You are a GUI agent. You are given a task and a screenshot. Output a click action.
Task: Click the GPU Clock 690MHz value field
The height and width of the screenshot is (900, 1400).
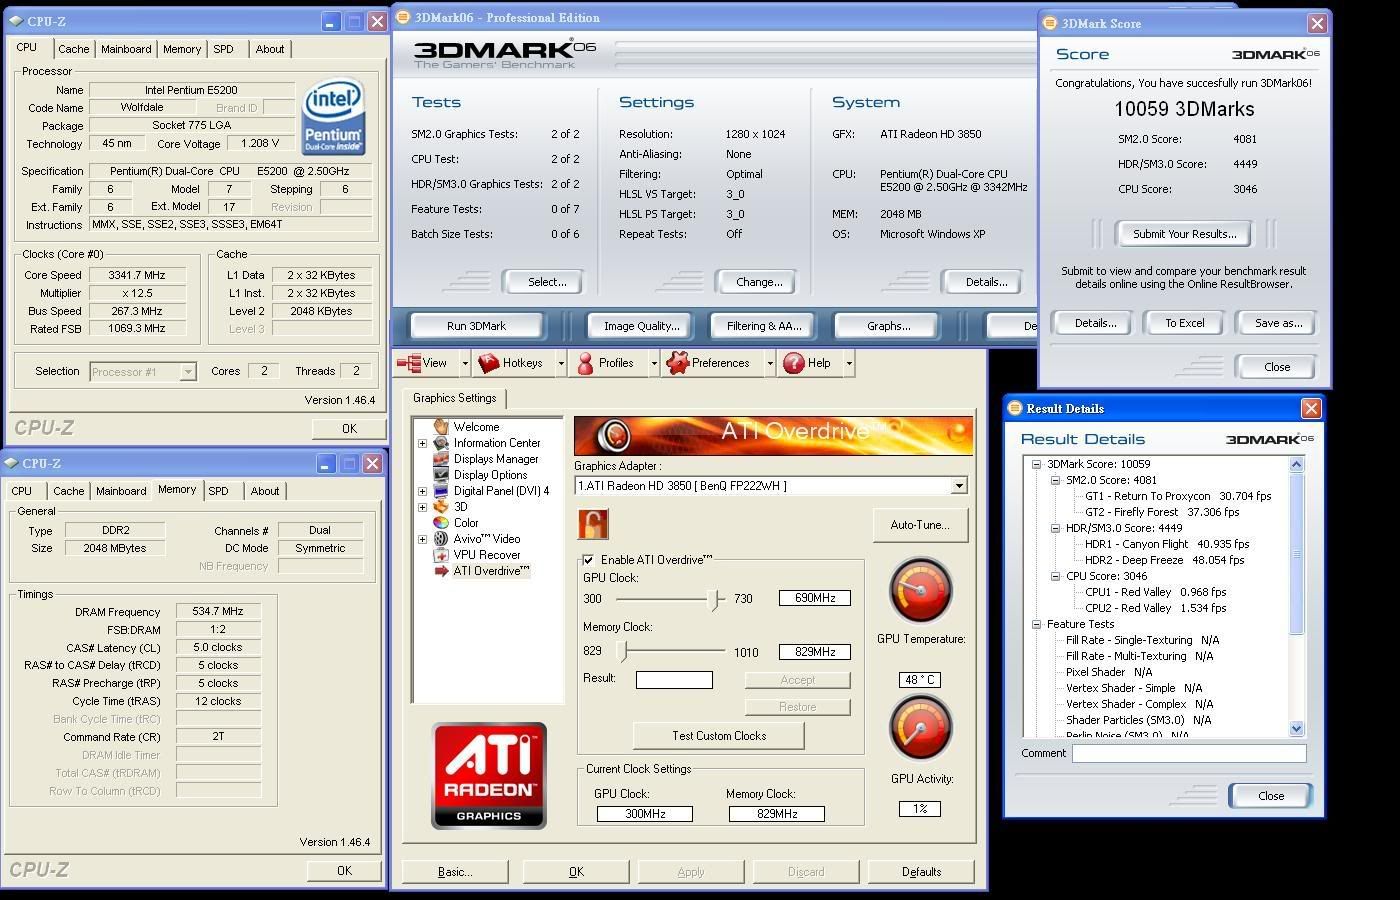815,598
